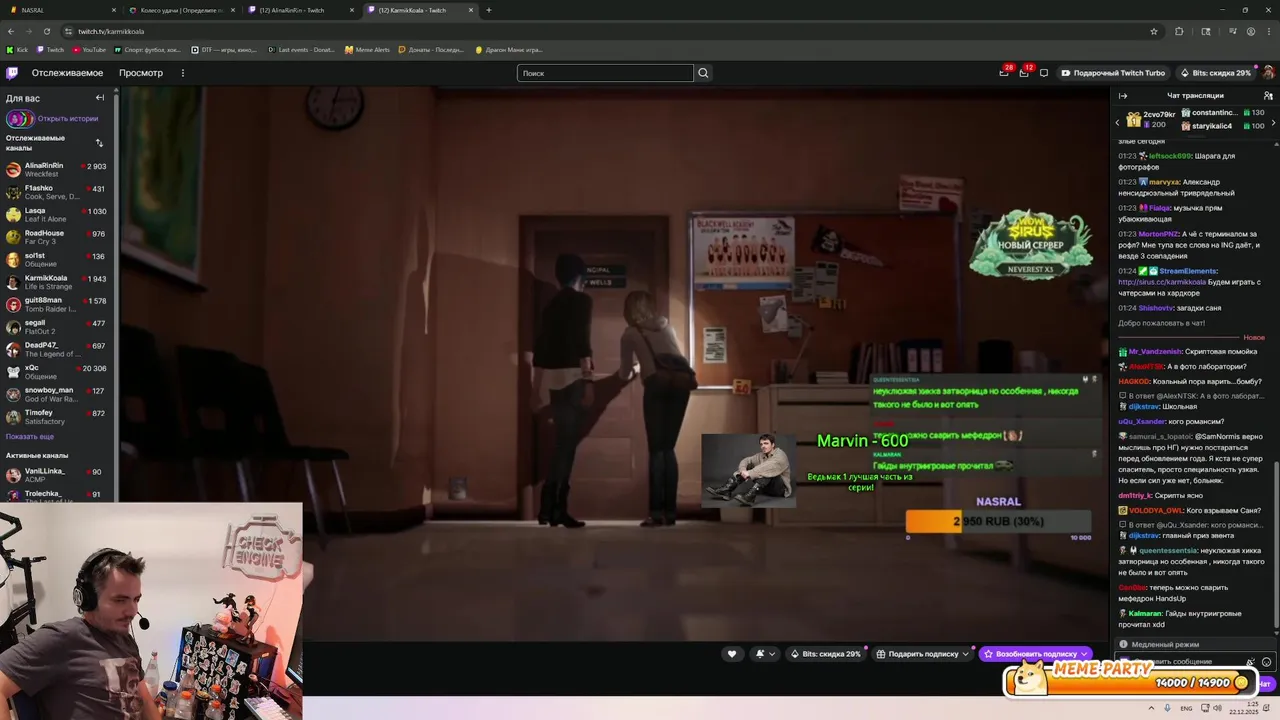The image size is (1280, 720).
Task: Open the chat community users icon
Action: point(1268,96)
